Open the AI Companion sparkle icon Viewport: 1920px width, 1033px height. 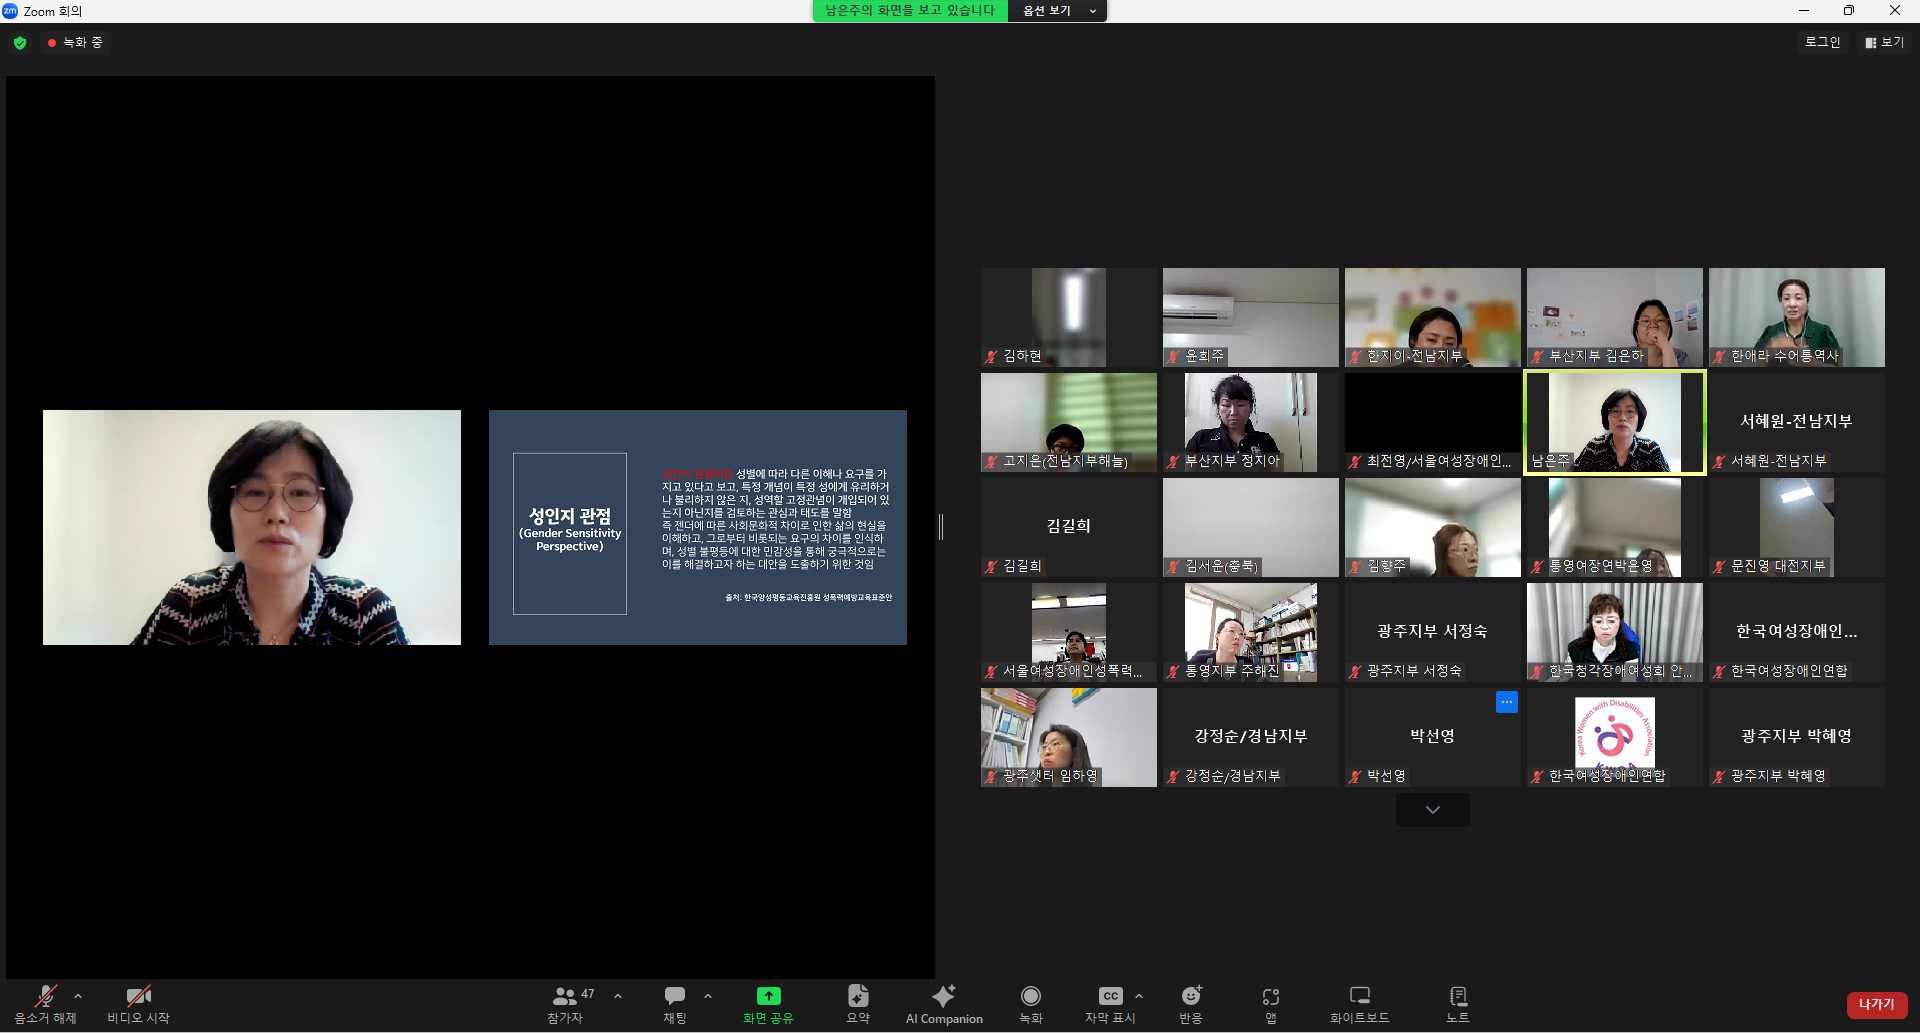pos(943,996)
